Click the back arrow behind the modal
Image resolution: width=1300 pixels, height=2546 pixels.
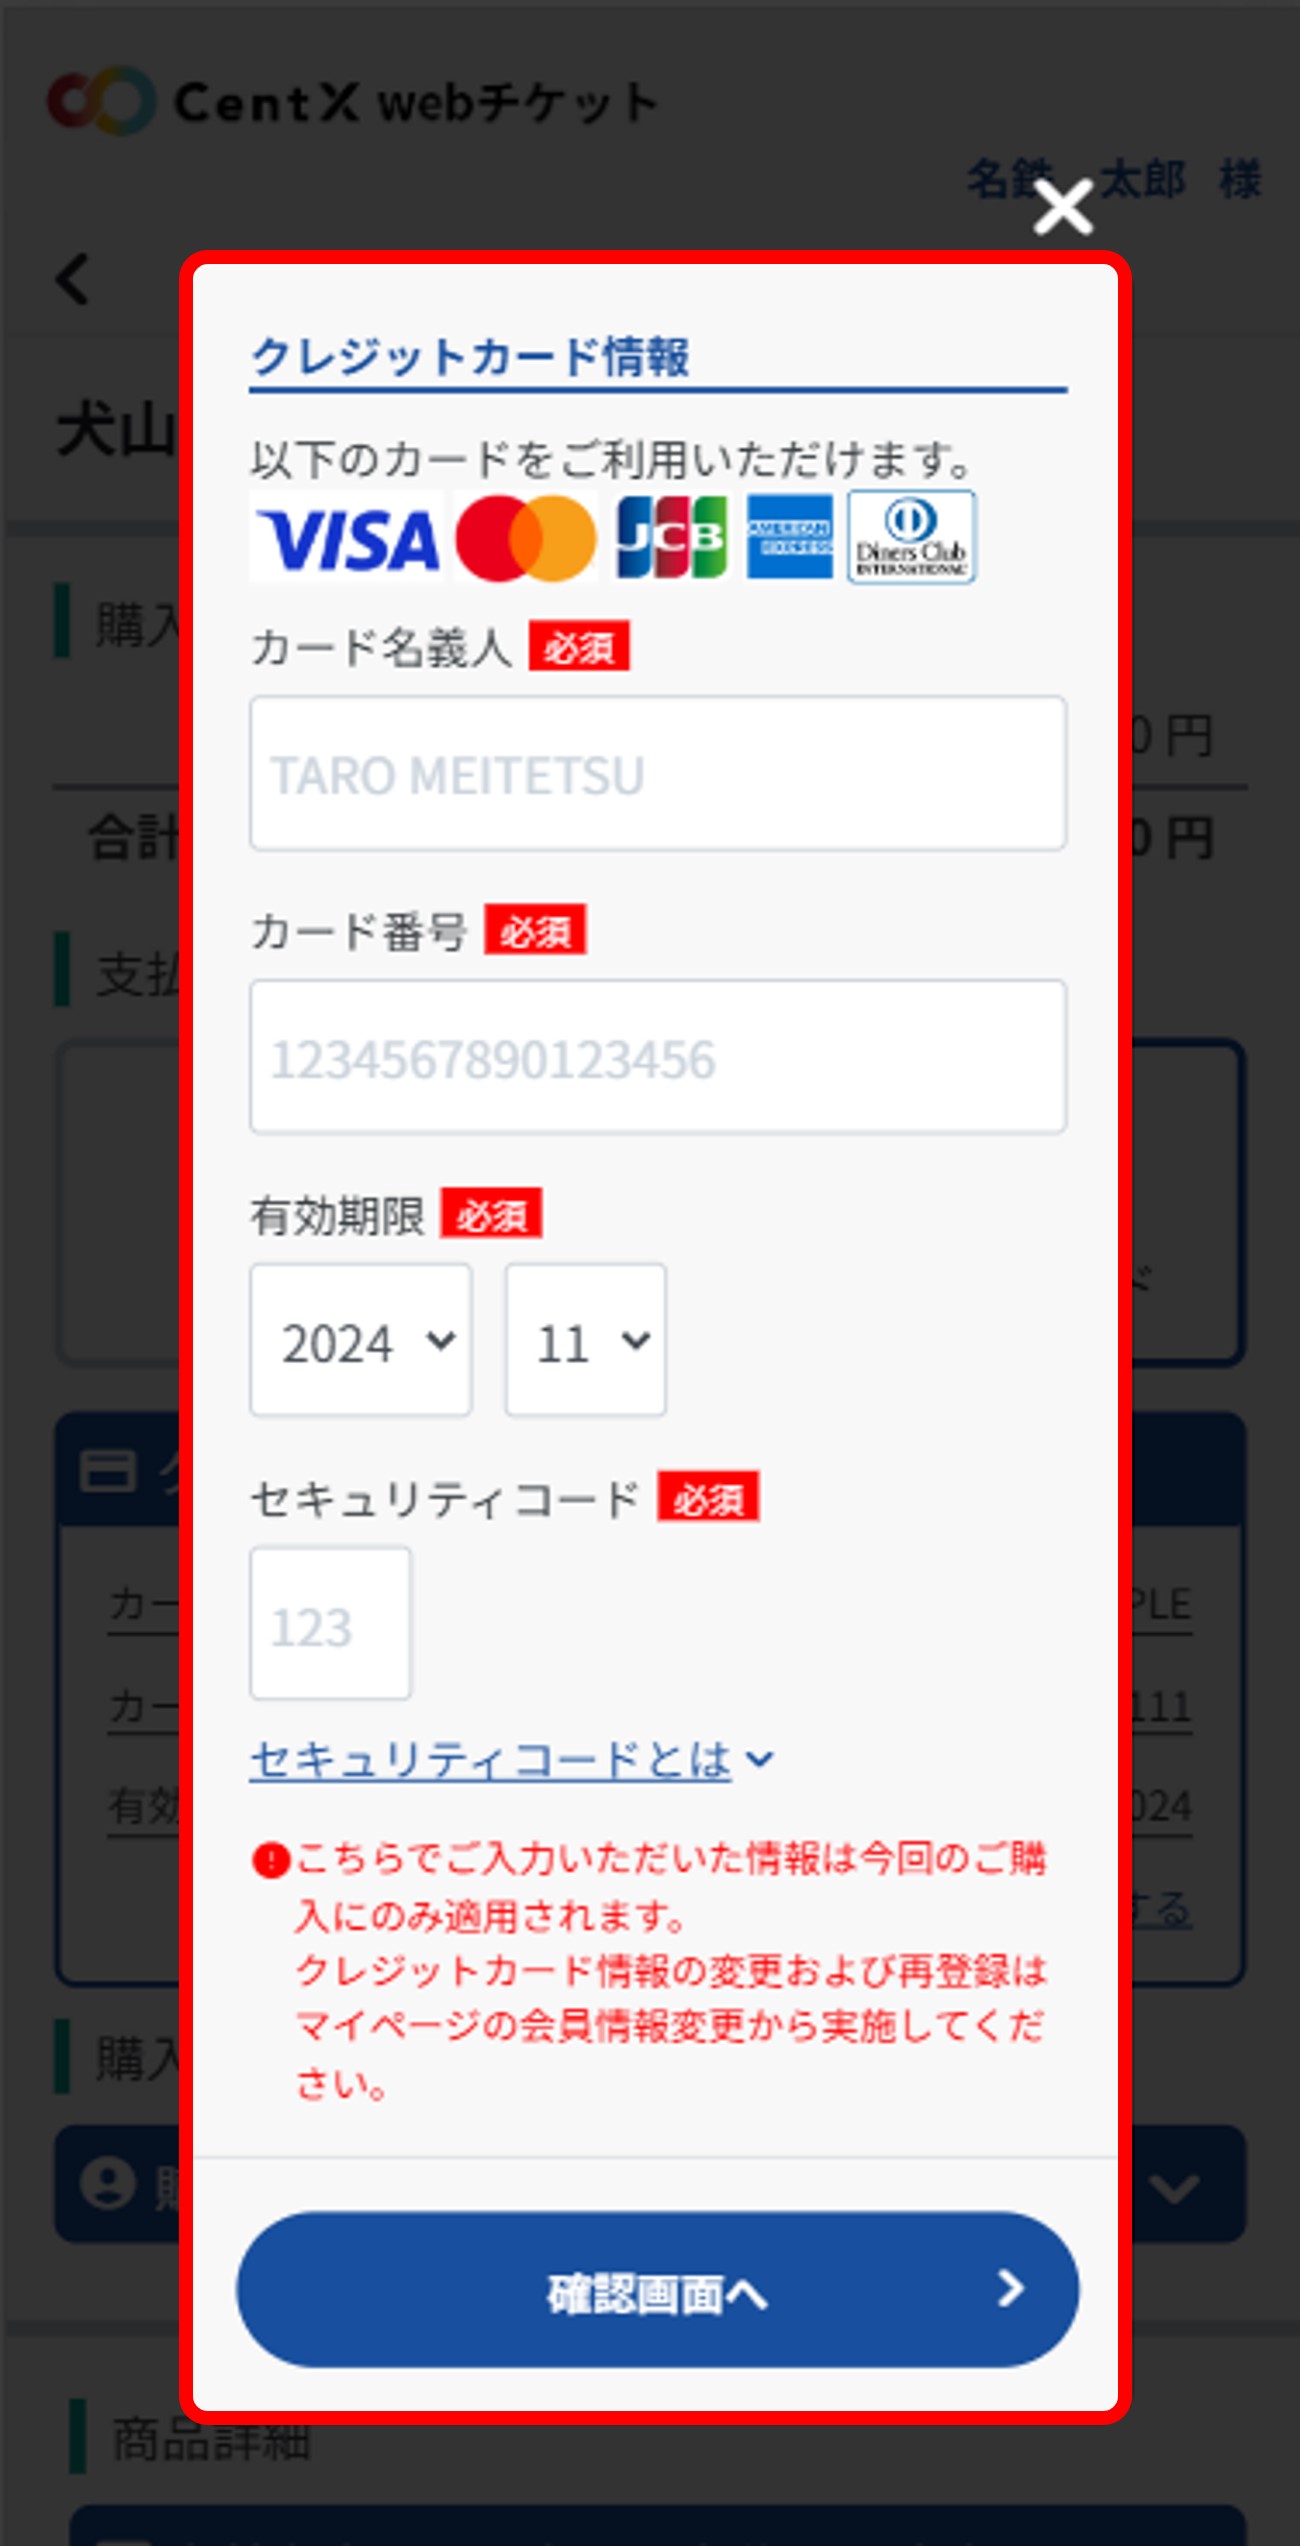click(73, 279)
